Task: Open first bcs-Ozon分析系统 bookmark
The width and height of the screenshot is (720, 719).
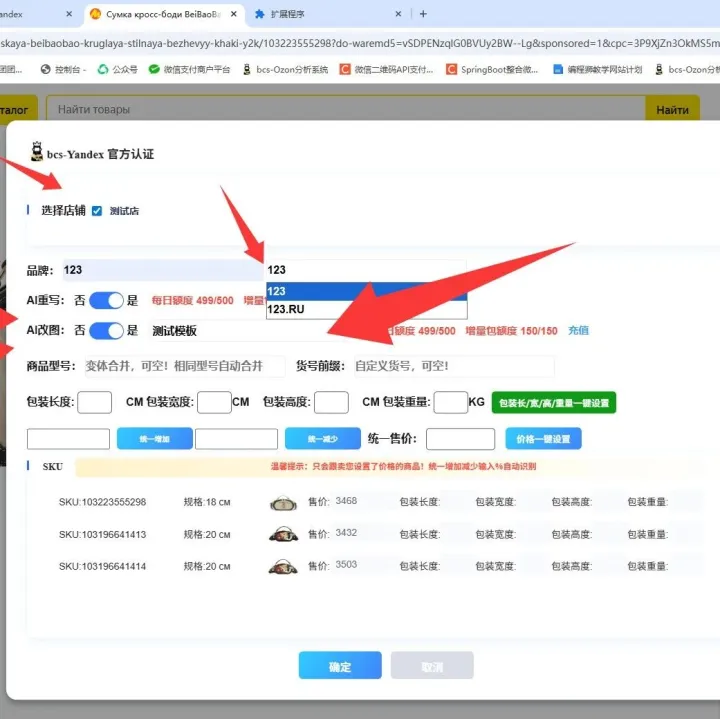Action: coord(286,69)
